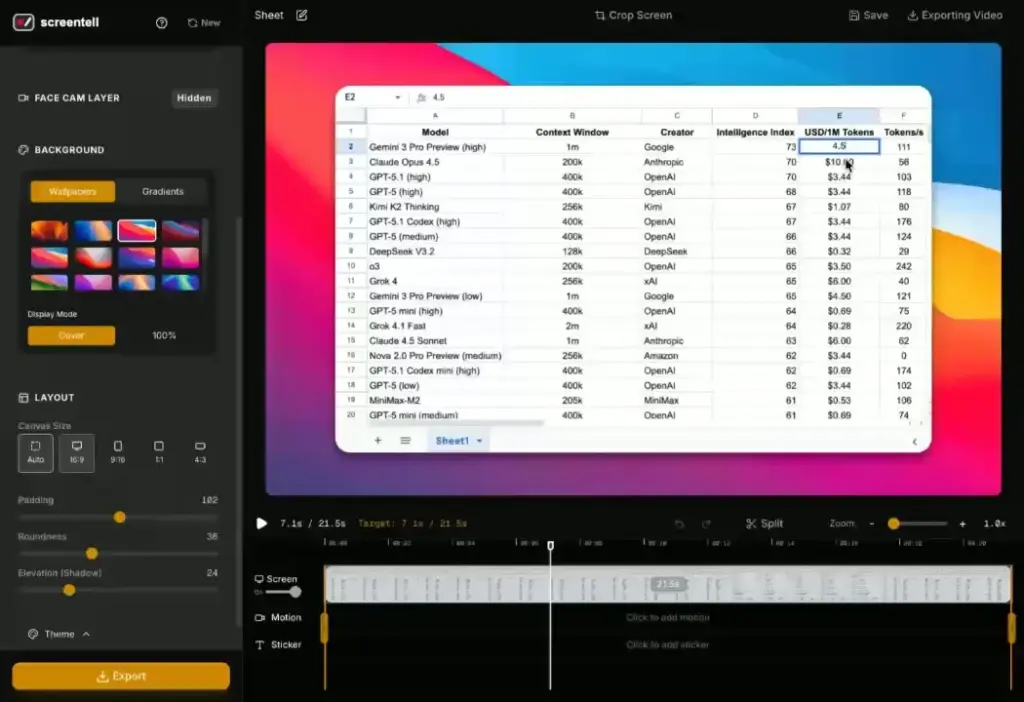
Task: Select the Split tool in timeline toolbar
Action: tap(764, 523)
